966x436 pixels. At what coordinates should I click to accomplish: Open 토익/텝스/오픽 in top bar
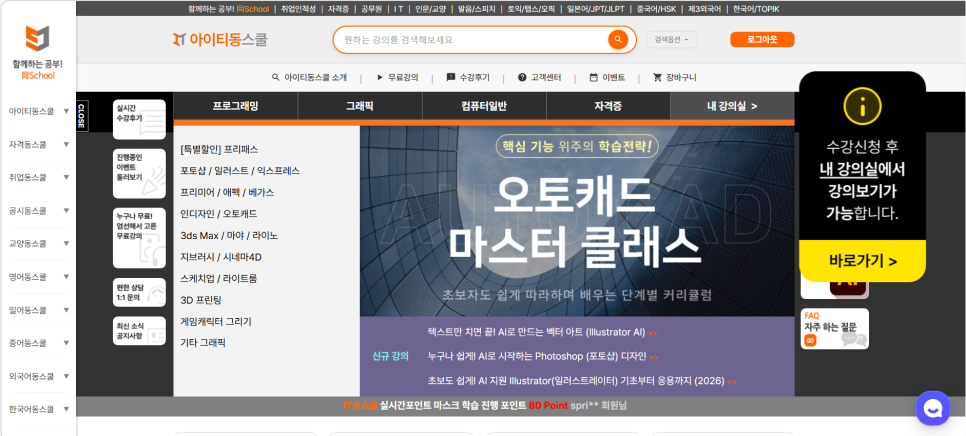(530, 9)
